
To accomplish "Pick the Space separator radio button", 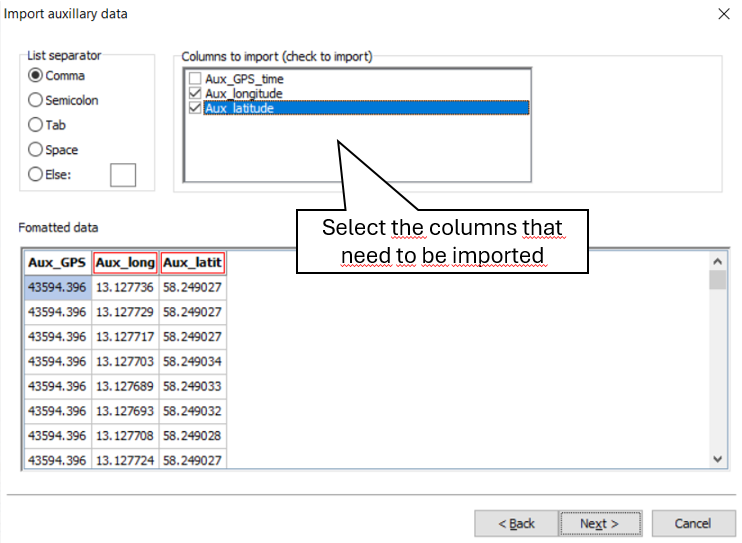I will click(36, 150).
